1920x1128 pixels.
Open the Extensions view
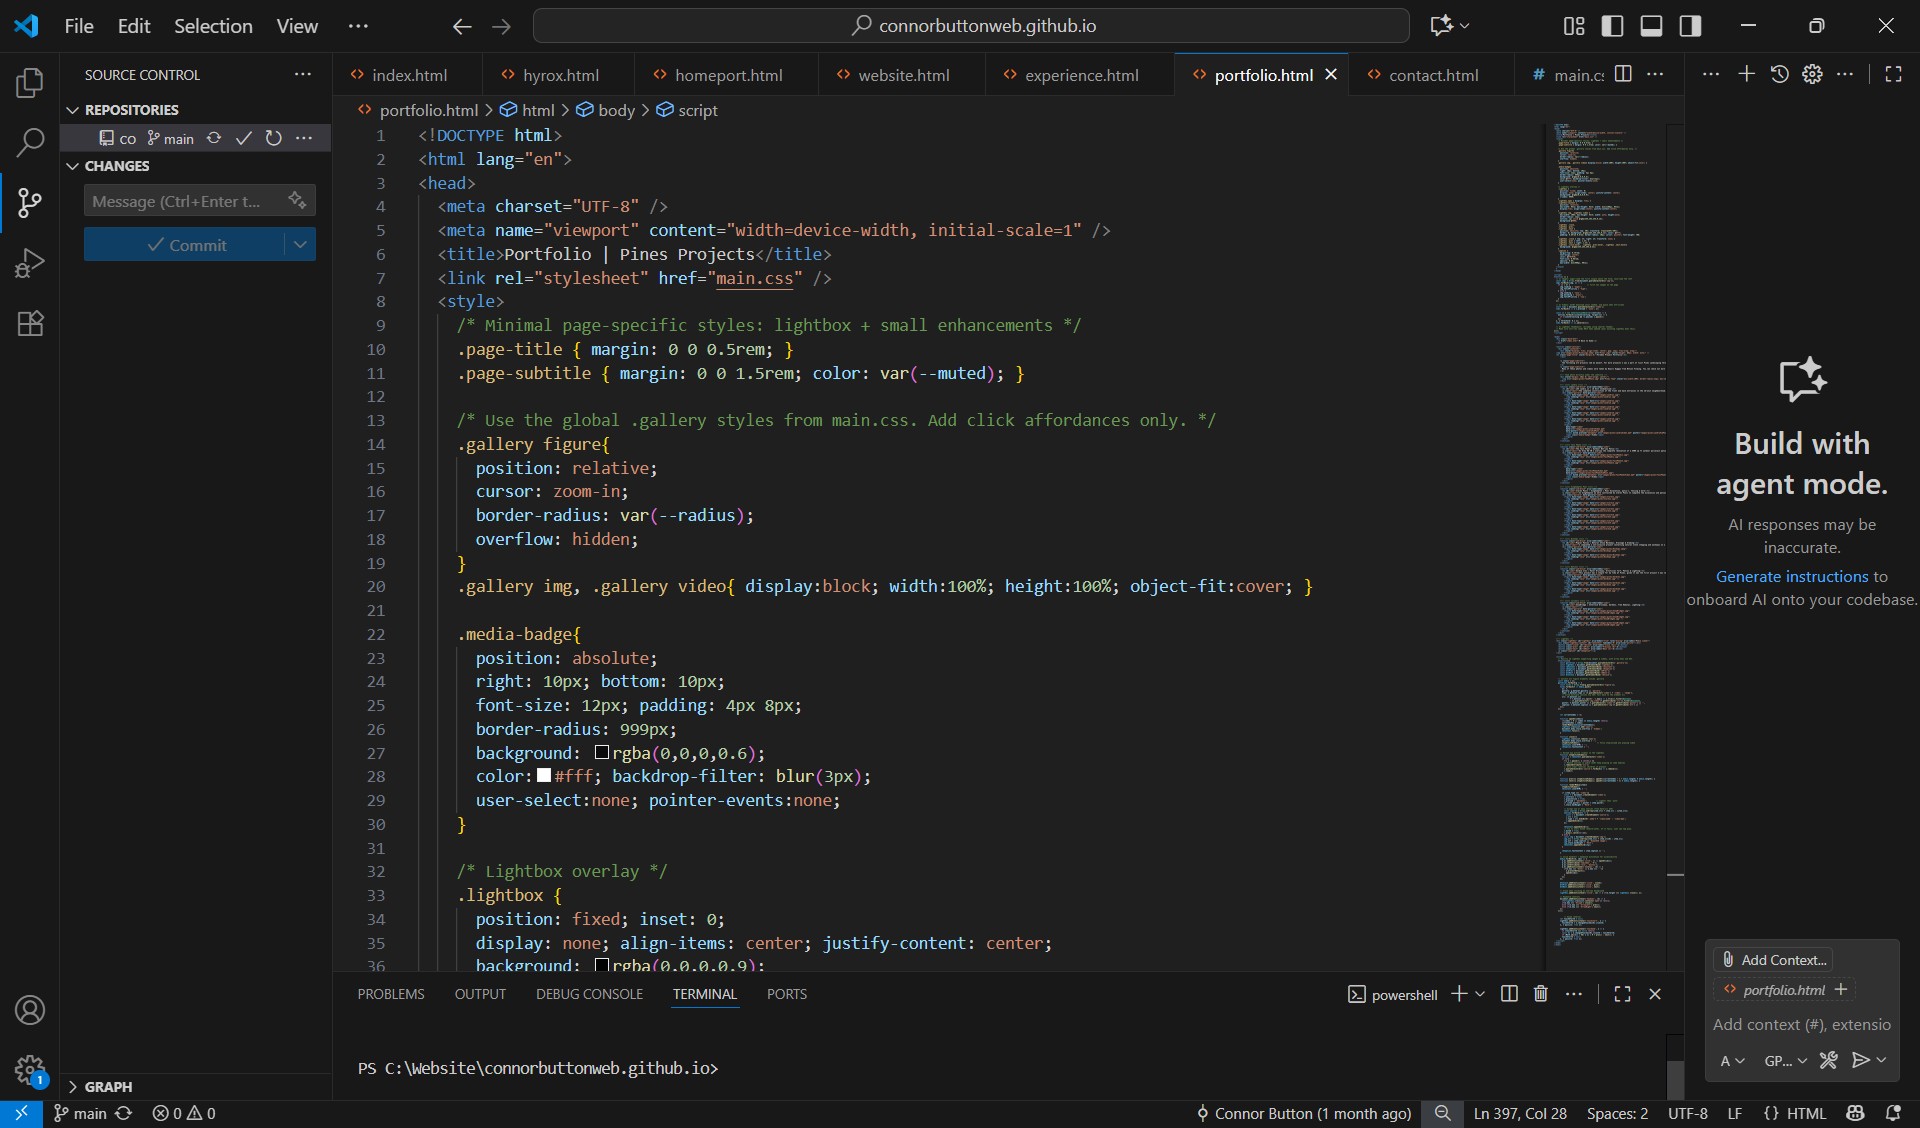point(30,323)
